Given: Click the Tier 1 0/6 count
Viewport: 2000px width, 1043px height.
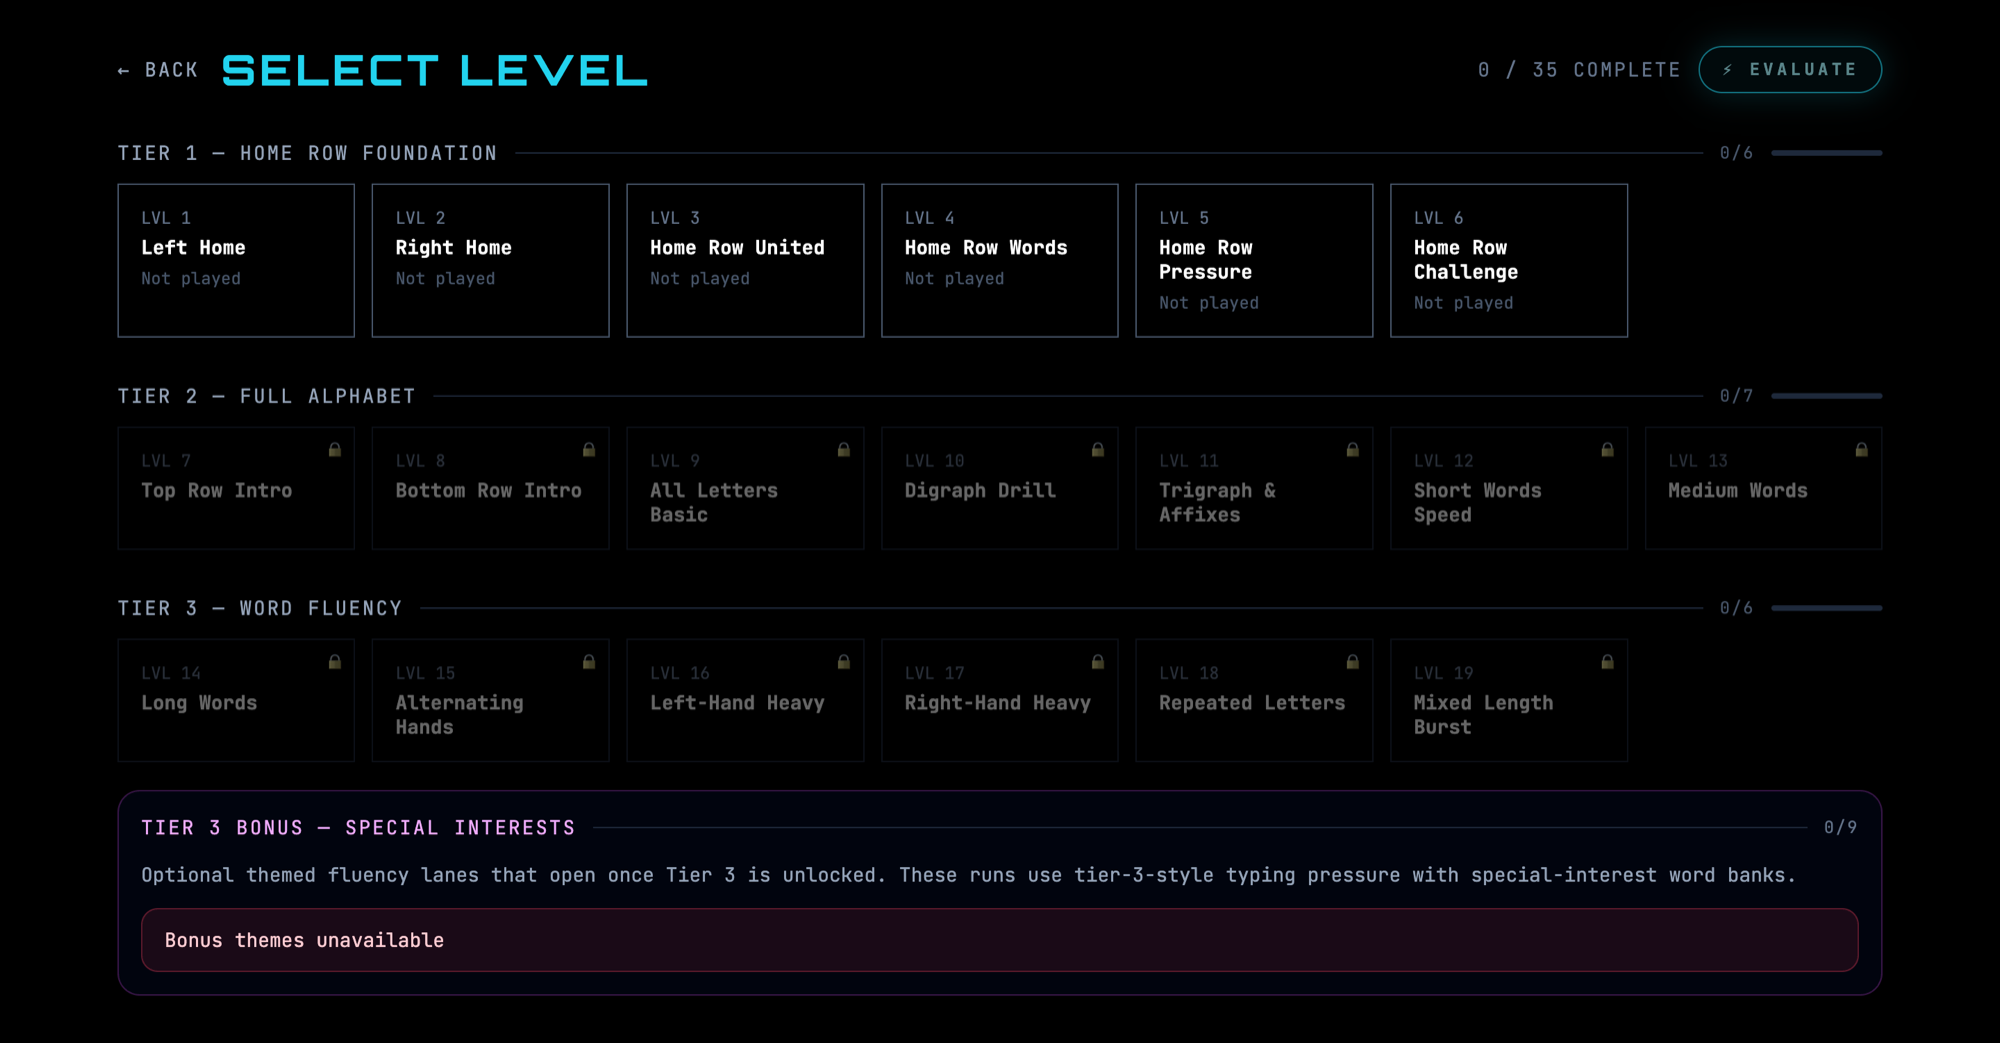Looking at the screenshot, I should (x=1736, y=153).
